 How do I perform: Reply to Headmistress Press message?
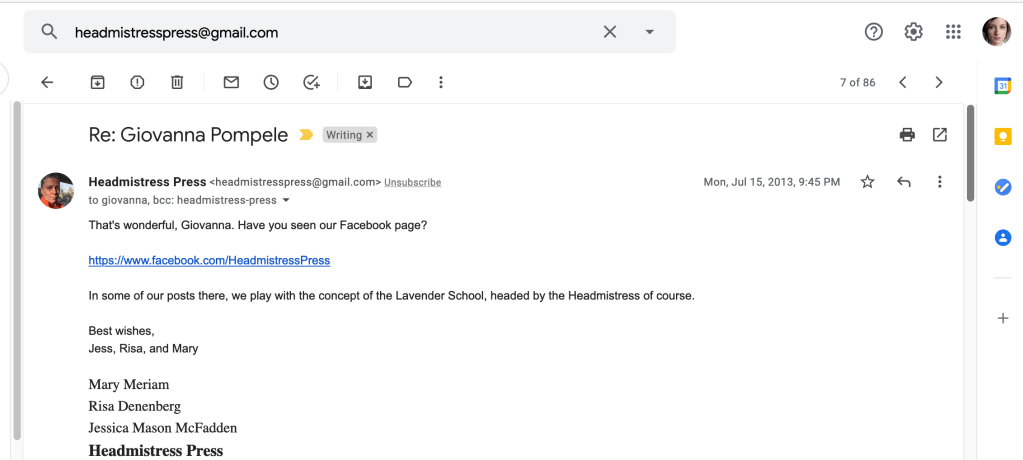[904, 182]
